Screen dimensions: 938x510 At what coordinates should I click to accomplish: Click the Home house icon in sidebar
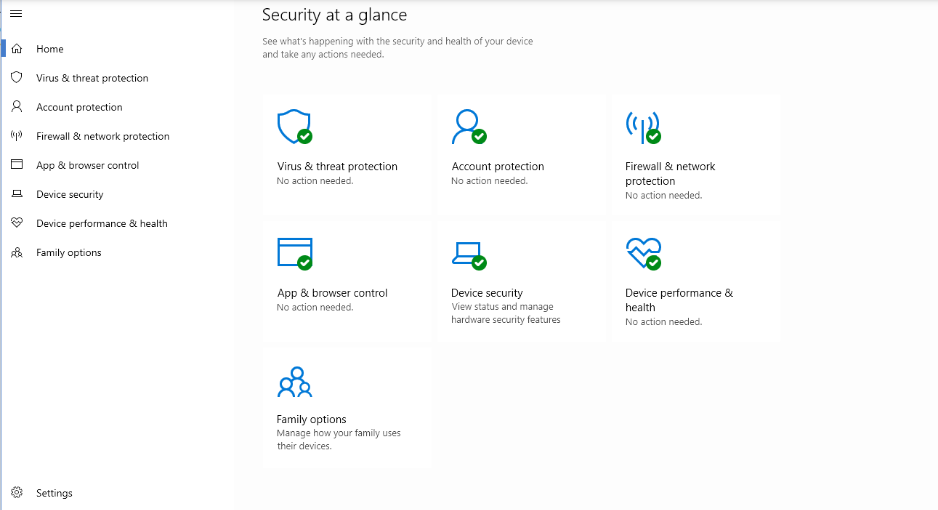17,48
